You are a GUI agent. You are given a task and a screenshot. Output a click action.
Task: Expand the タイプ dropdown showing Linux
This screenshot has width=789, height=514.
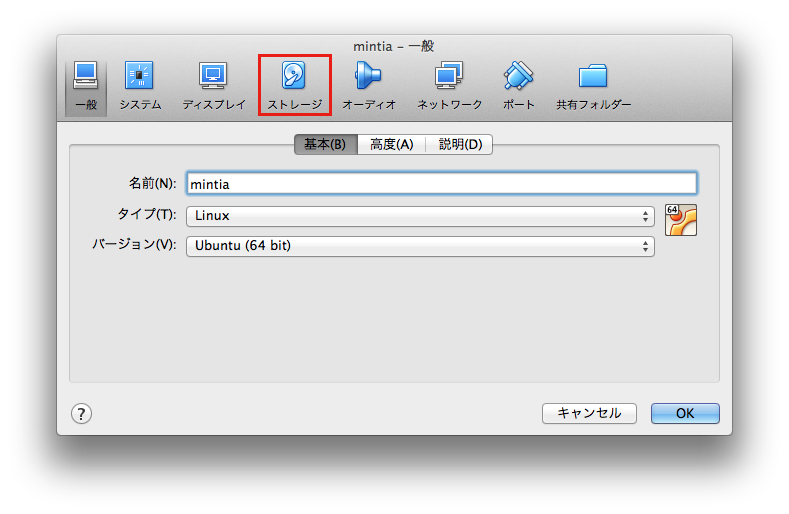pos(420,215)
